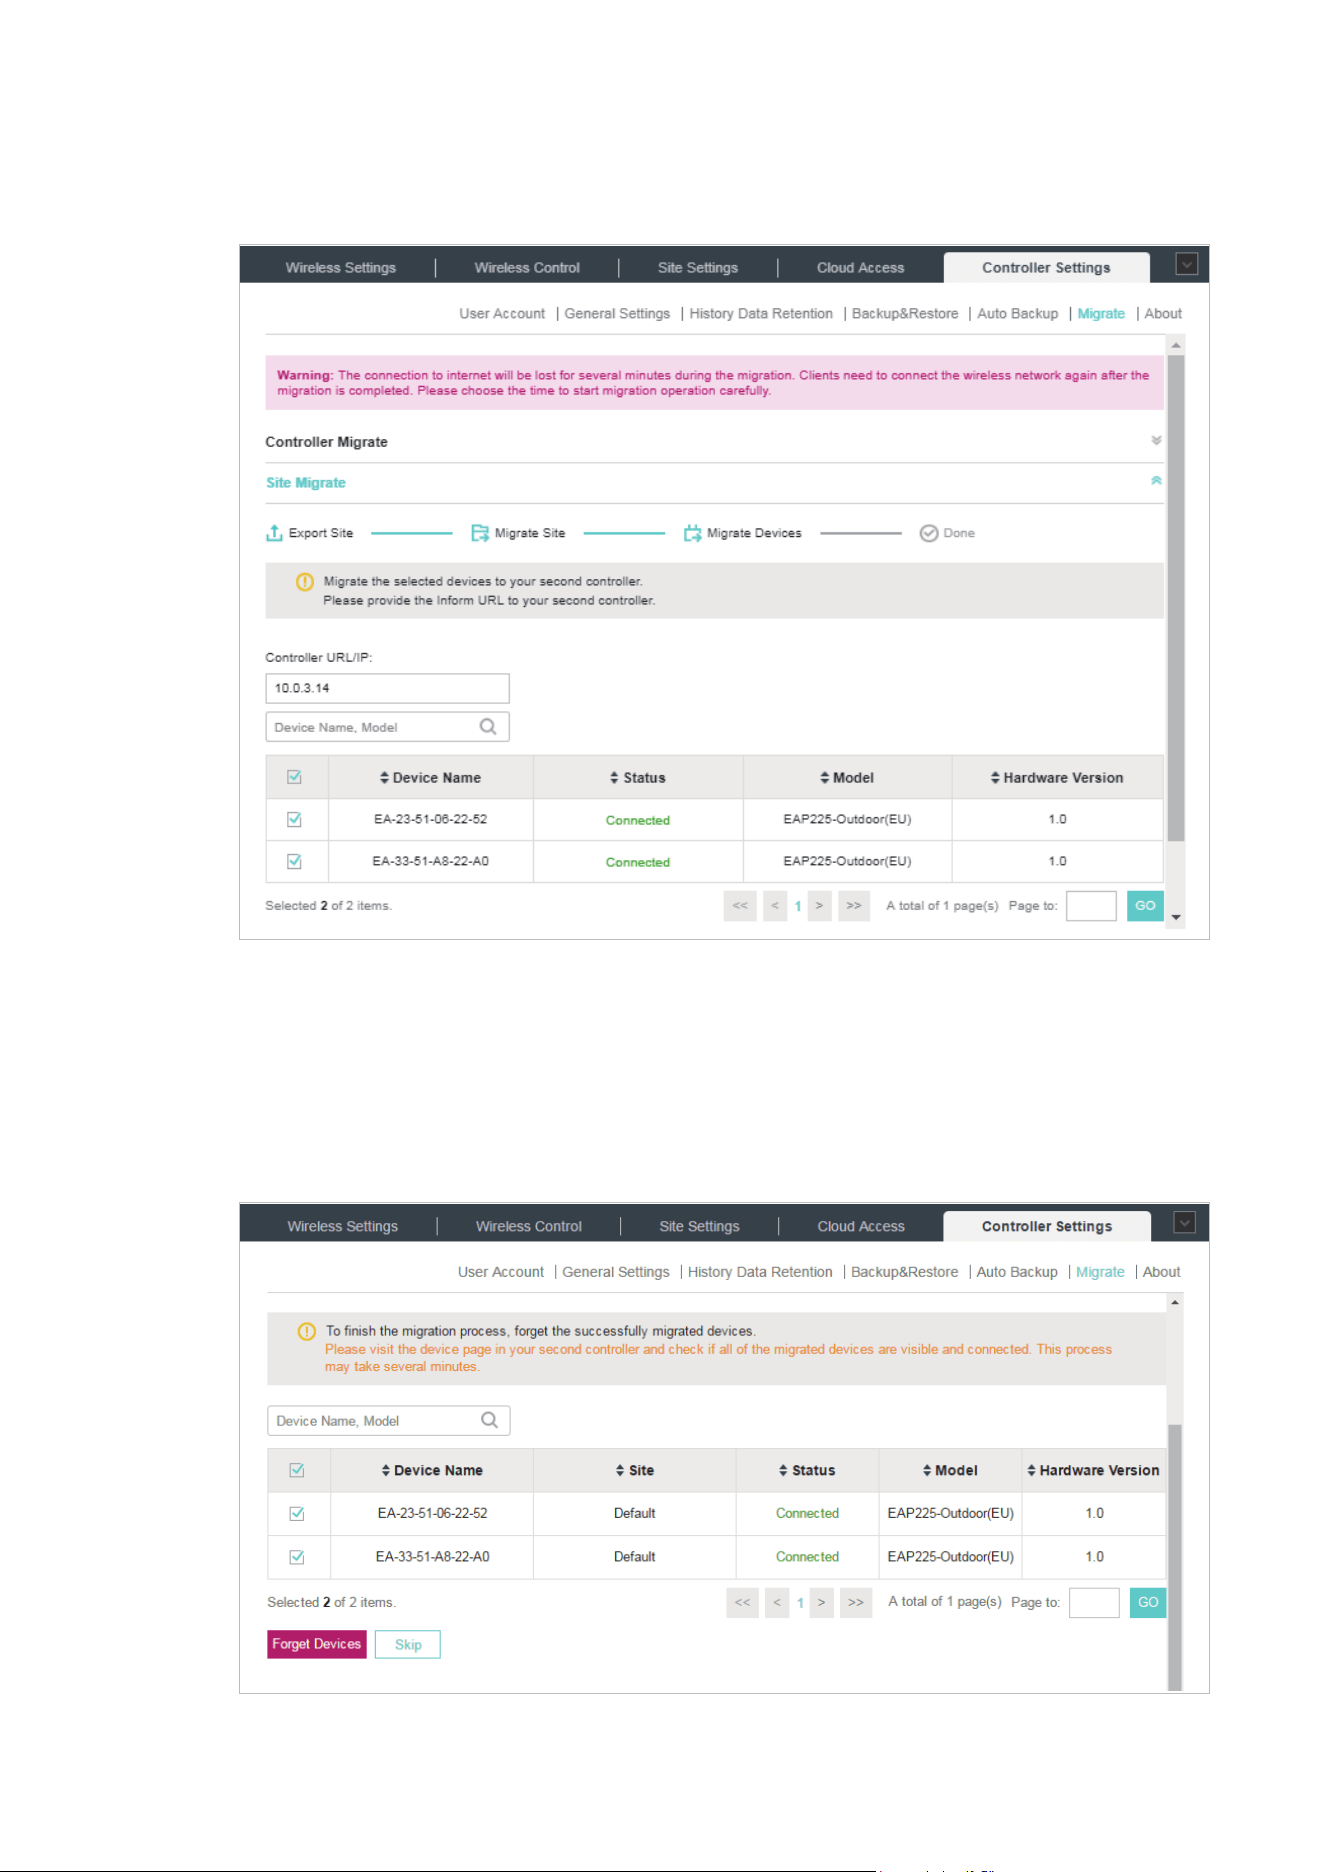Click the Migrate Site step icon
Viewport: 1324px width, 1872px height.
click(x=480, y=533)
